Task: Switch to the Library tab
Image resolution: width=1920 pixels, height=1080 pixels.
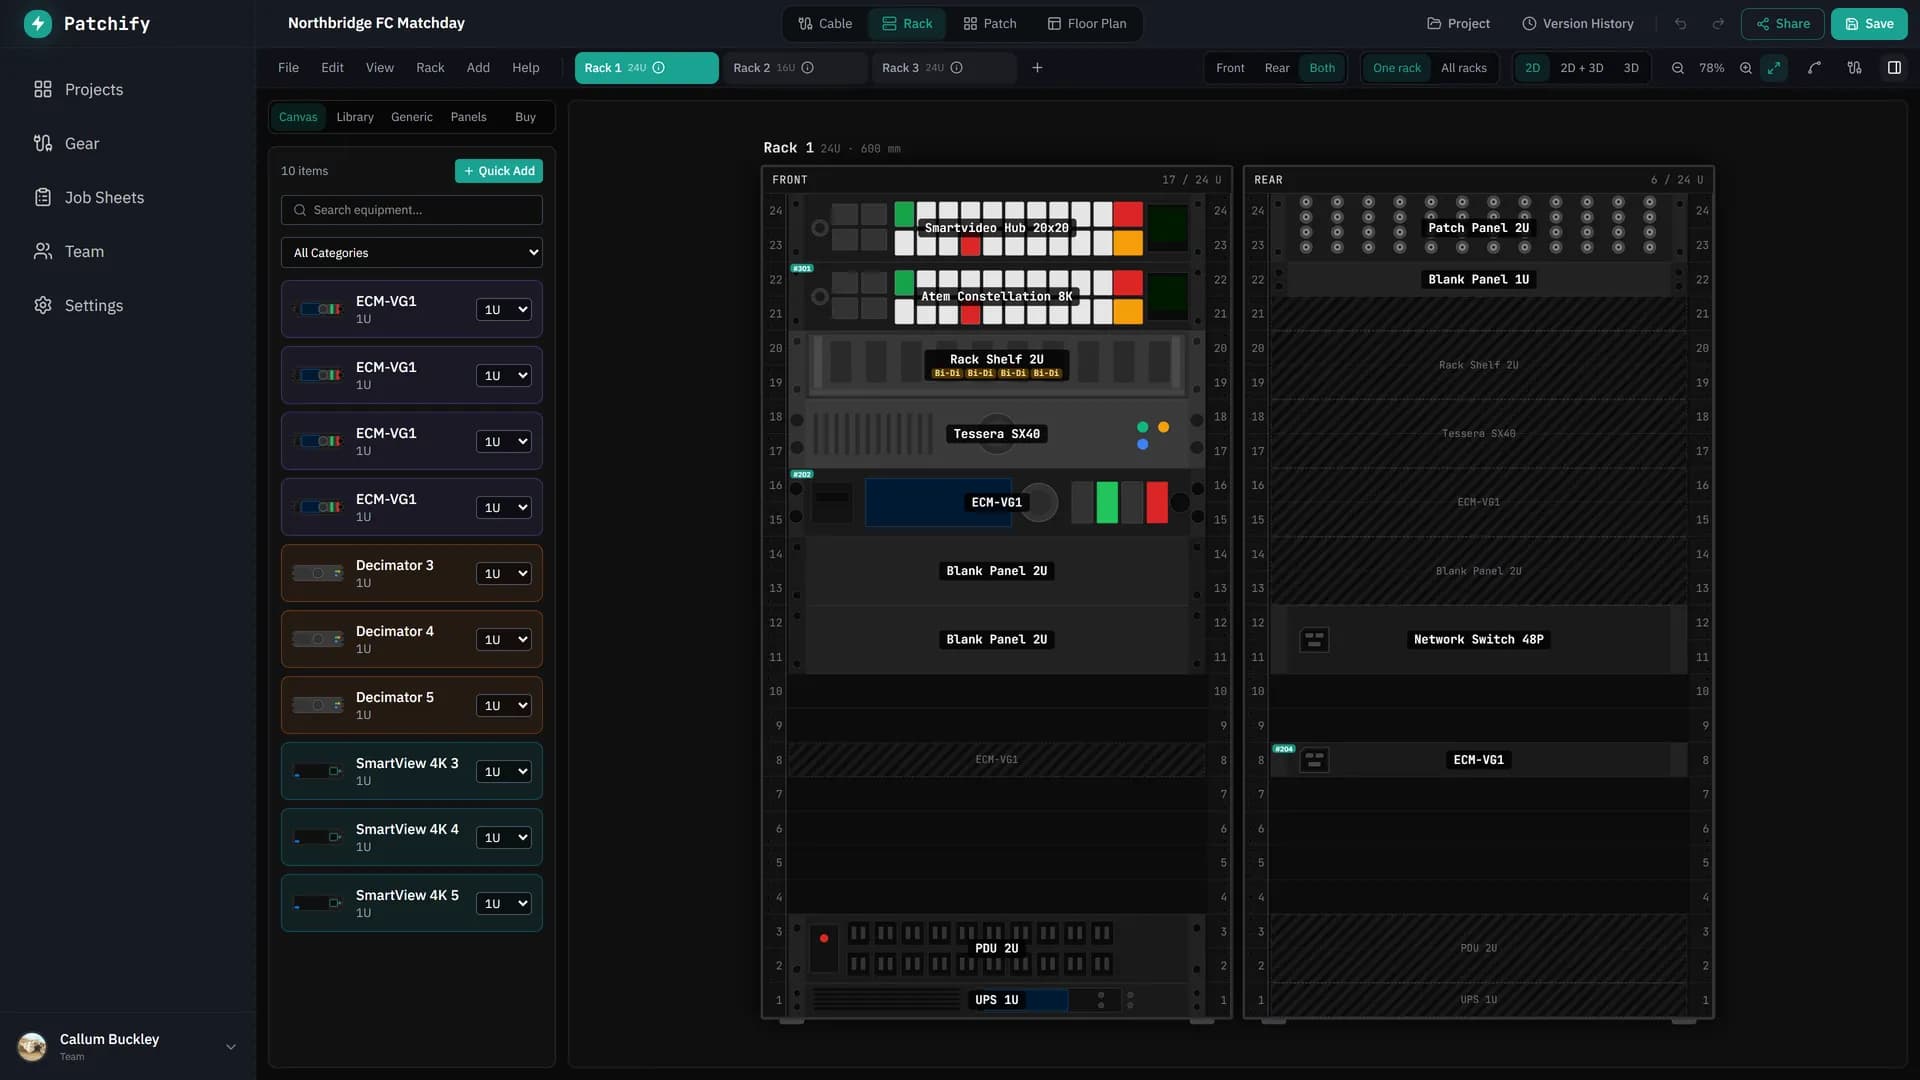Action: tap(355, 117)
